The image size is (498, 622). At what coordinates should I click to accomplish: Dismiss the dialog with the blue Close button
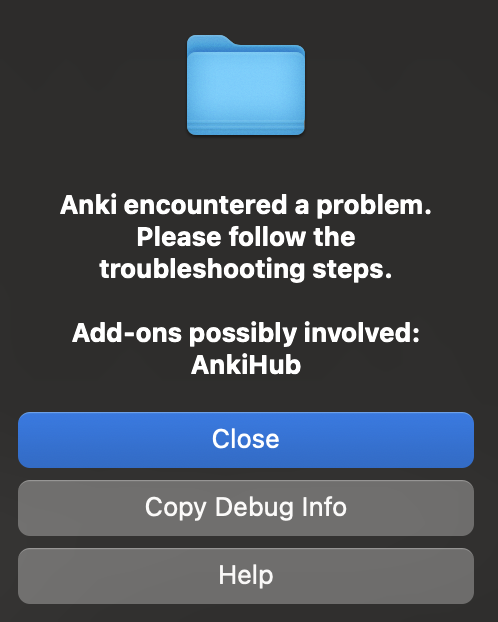pyautogui.click(x=246, y=440)
